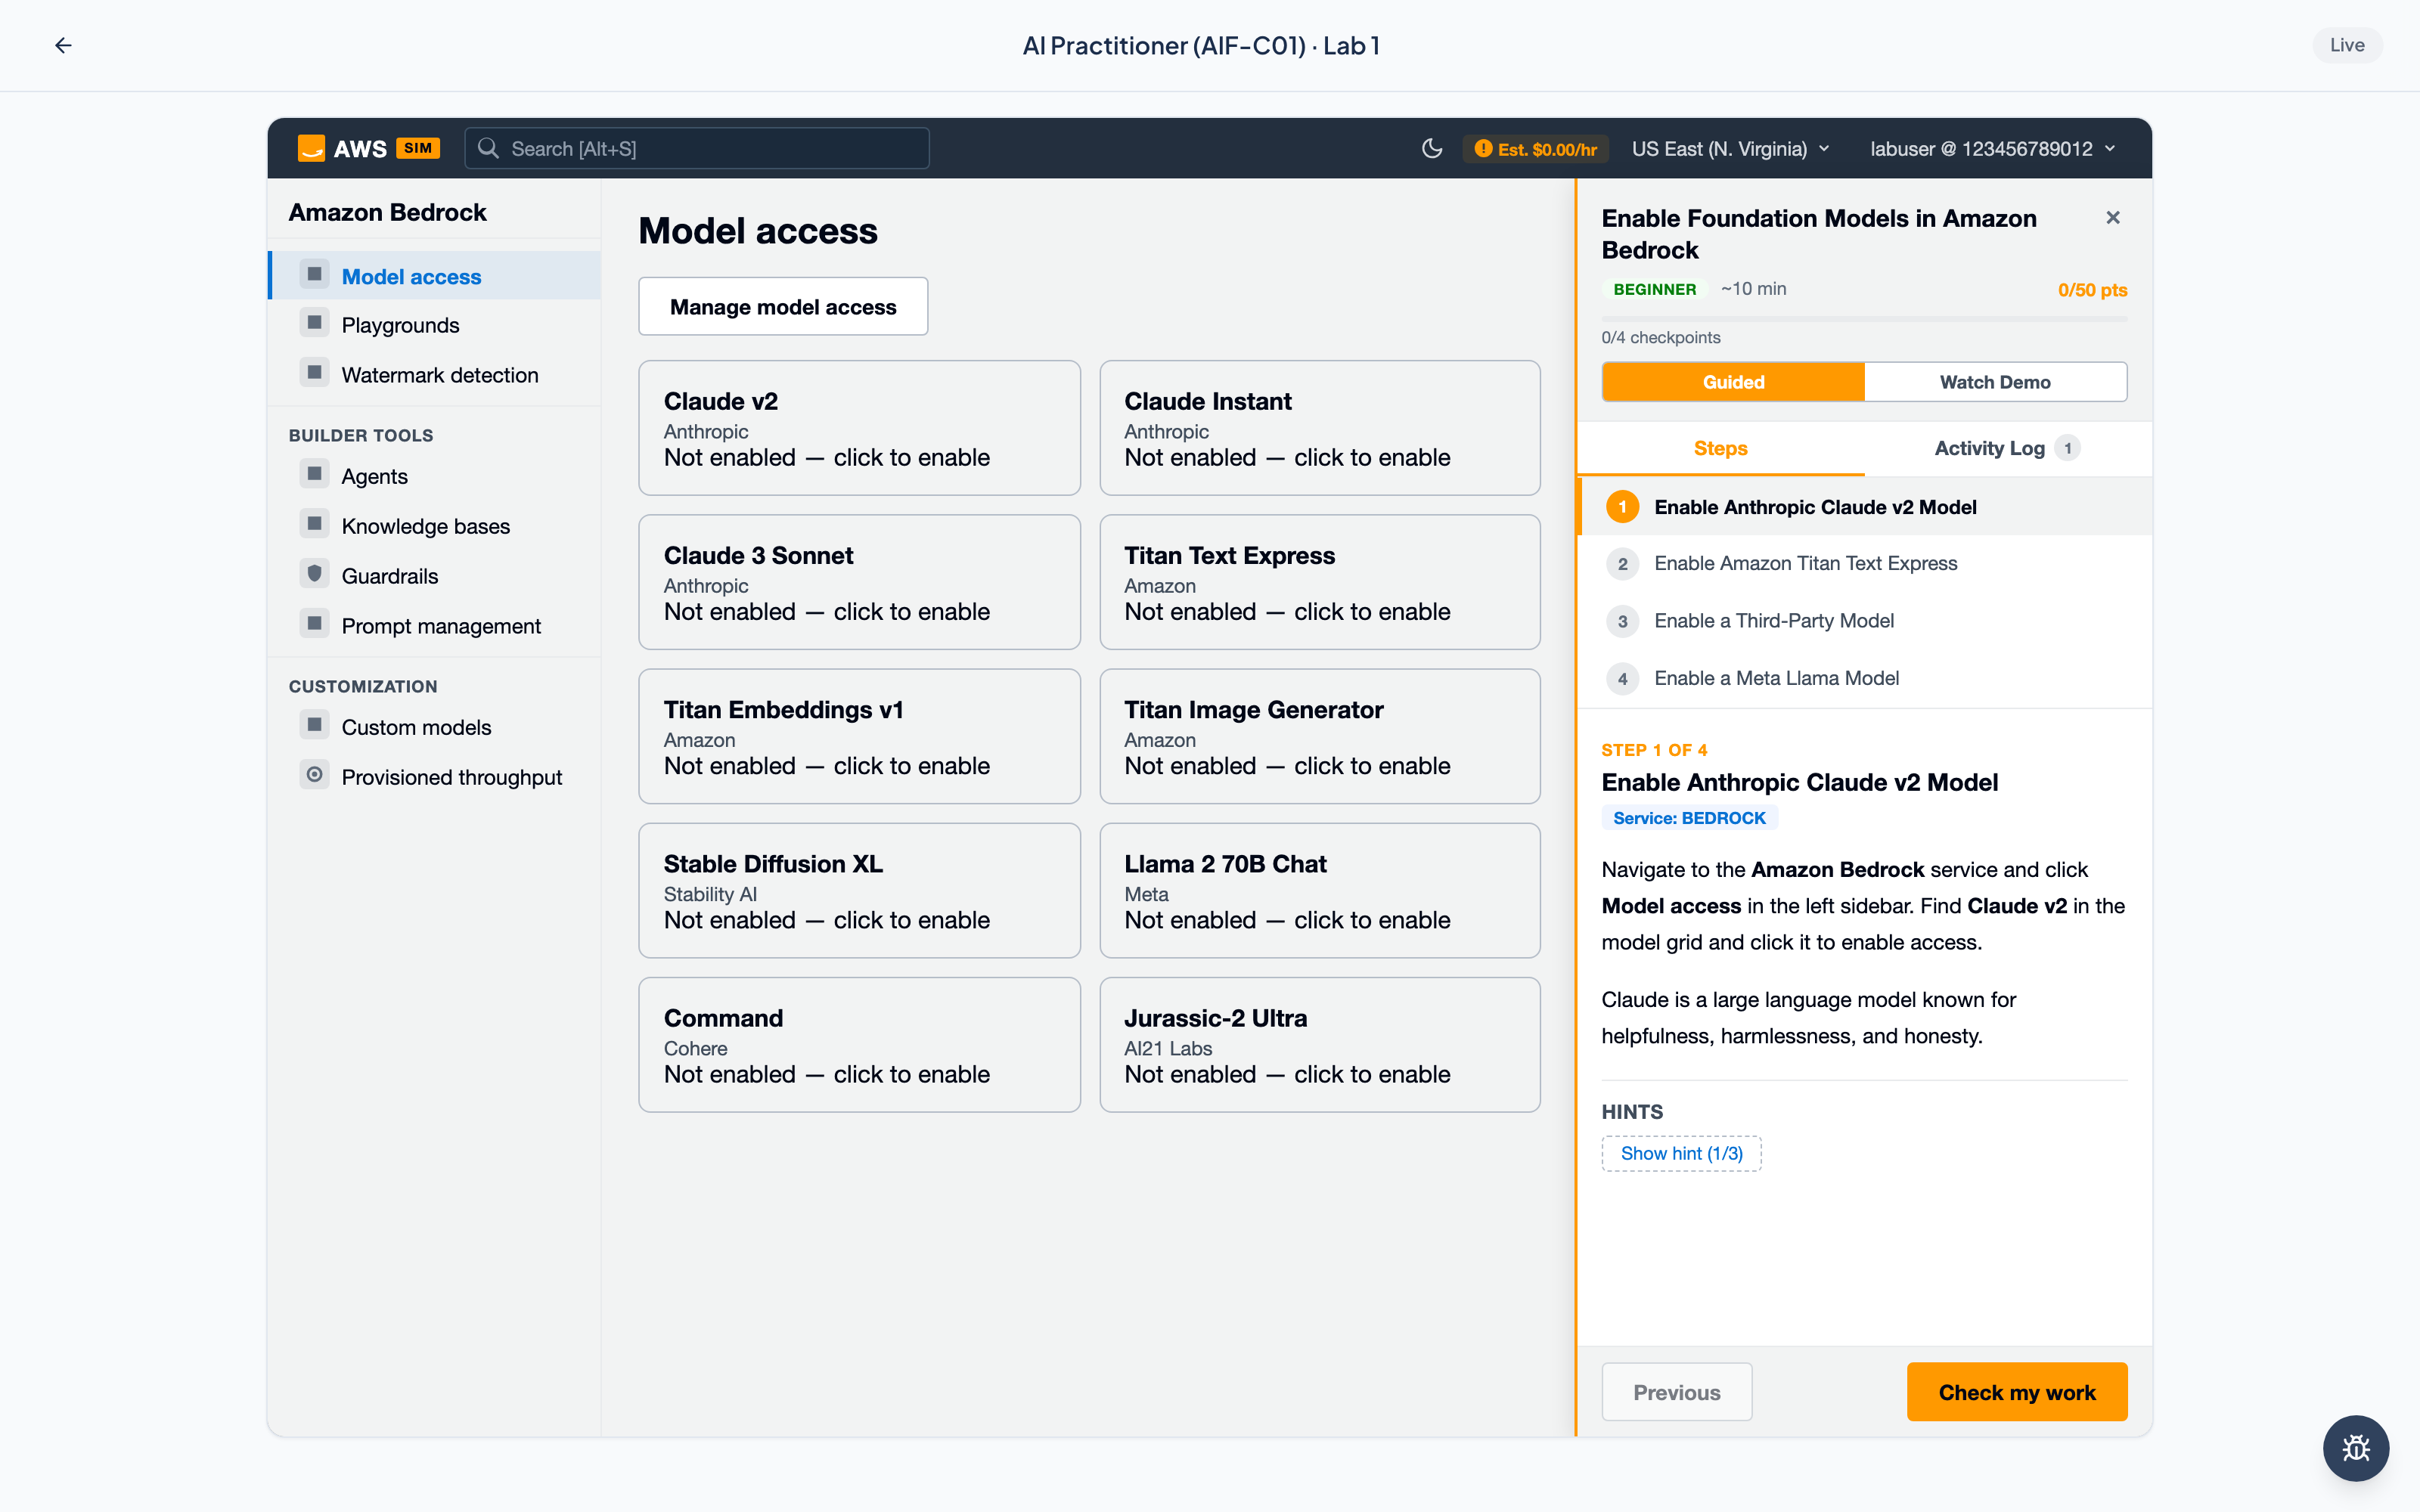This screenshot has width=2420, height=1512.
Task: Select step 2 Enable Amazon Titan Text Express
Action: 1865,564
